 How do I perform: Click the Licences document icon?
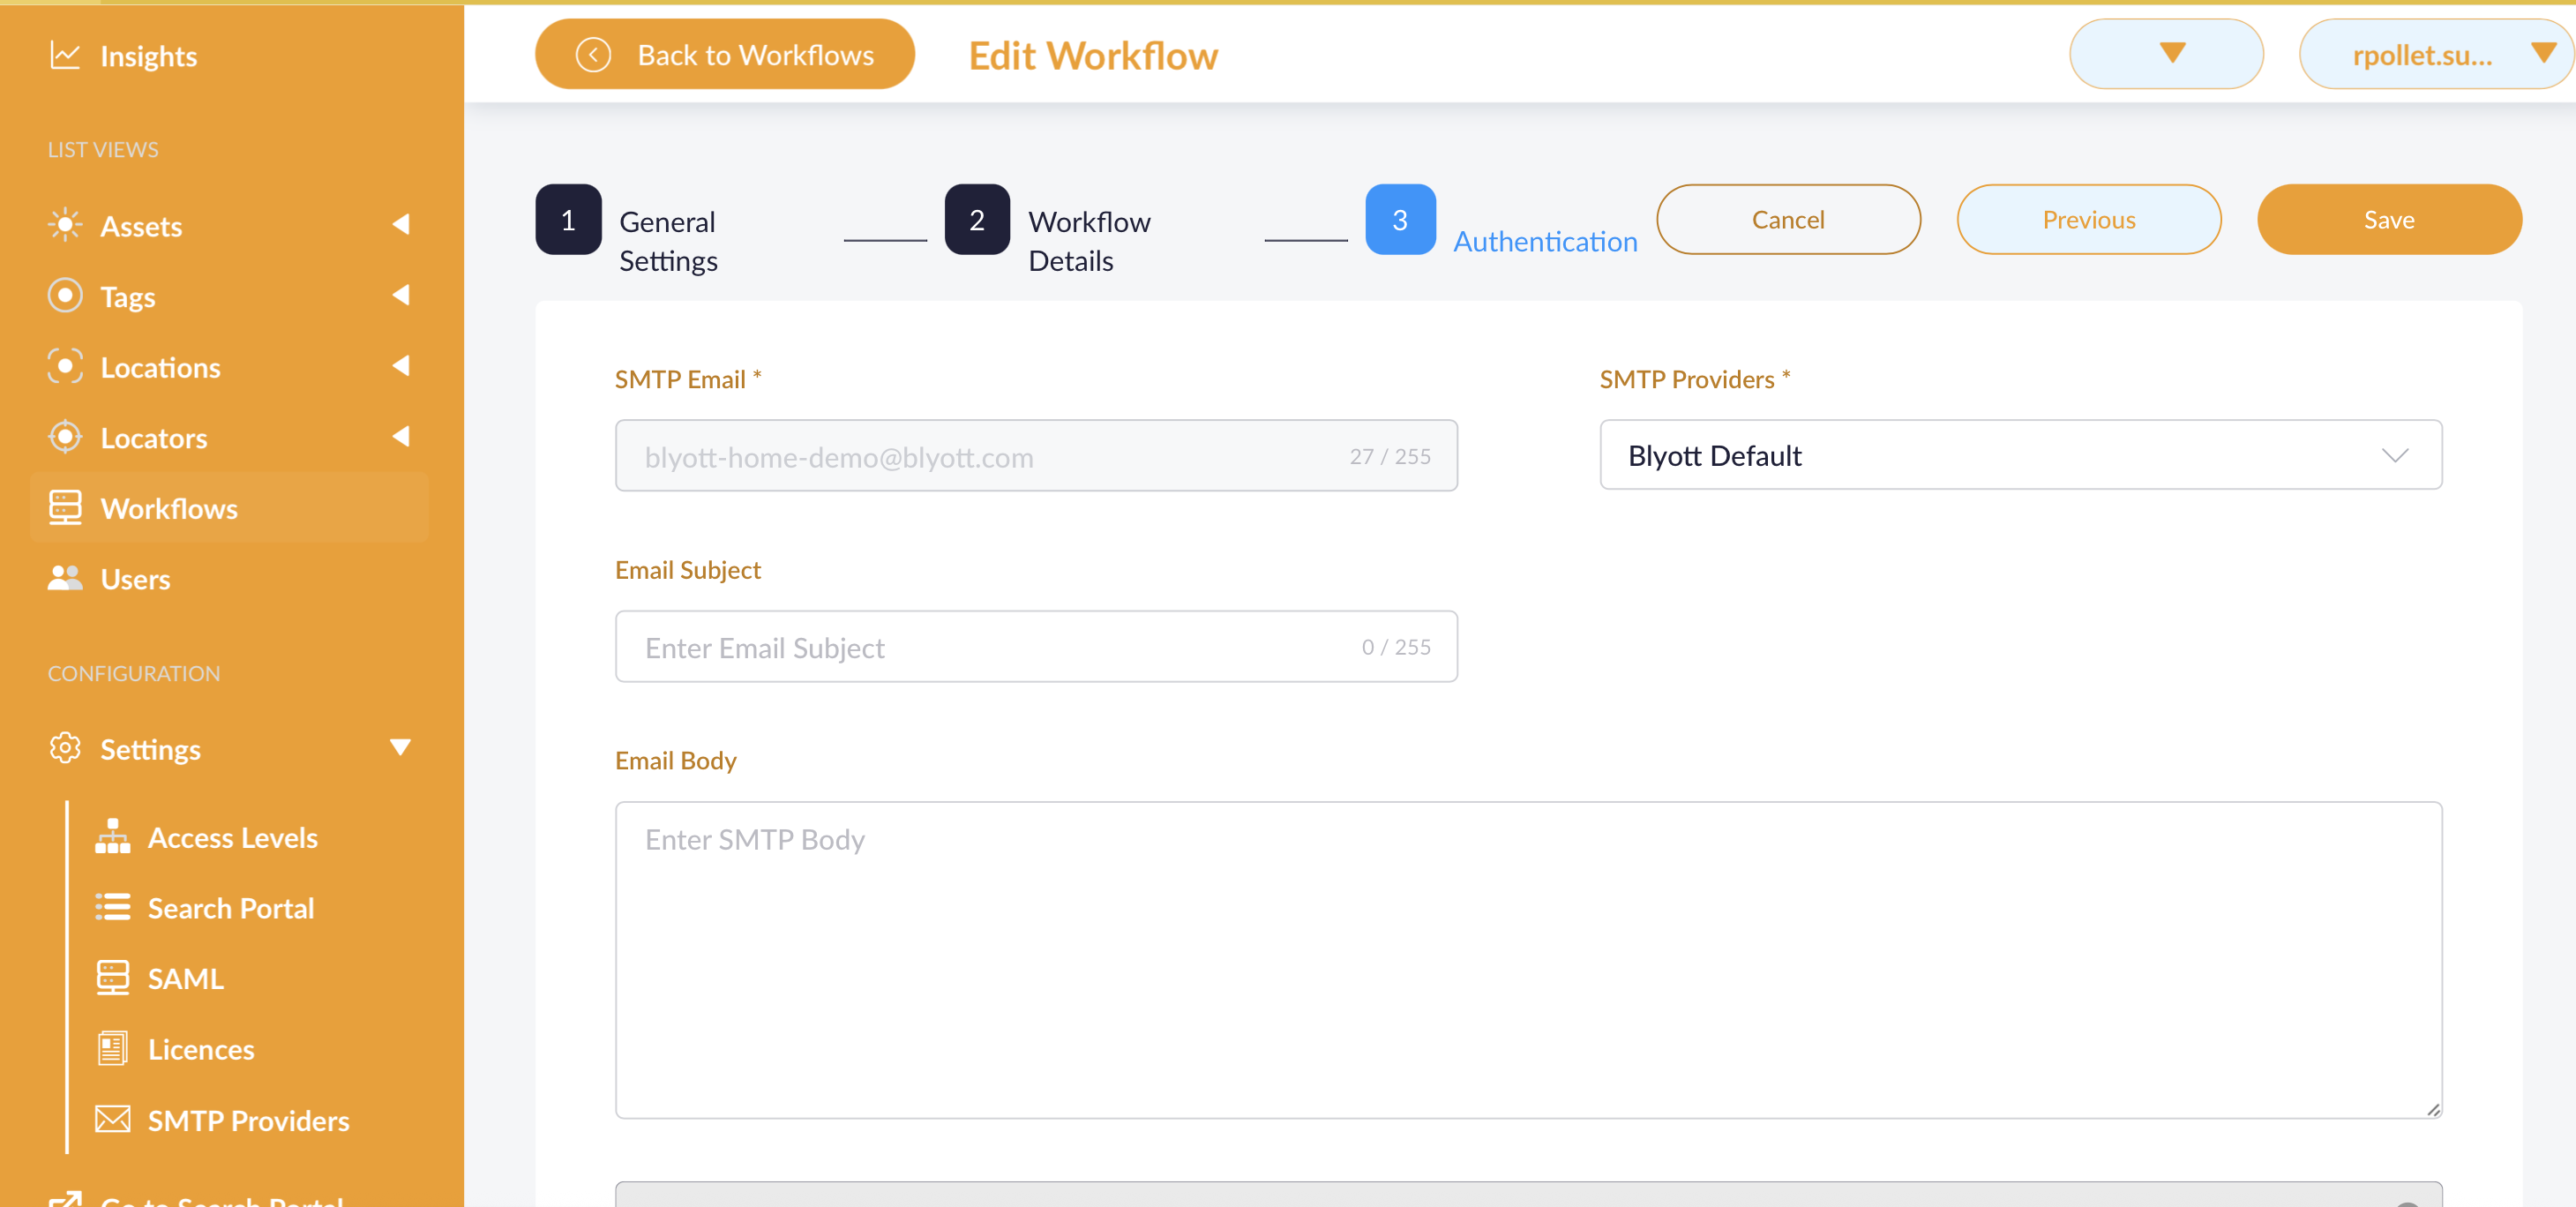coord(112,1049)
